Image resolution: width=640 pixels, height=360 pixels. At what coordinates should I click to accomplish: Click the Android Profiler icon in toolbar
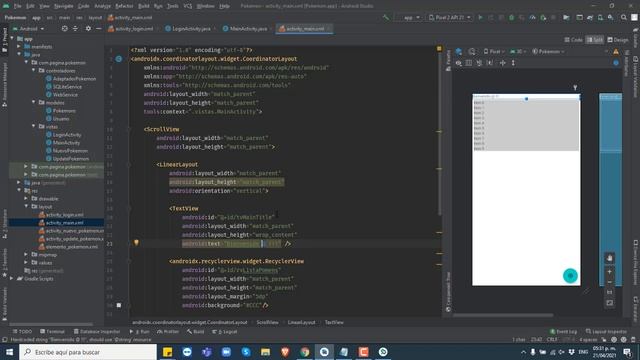click(x=533, y=18)
